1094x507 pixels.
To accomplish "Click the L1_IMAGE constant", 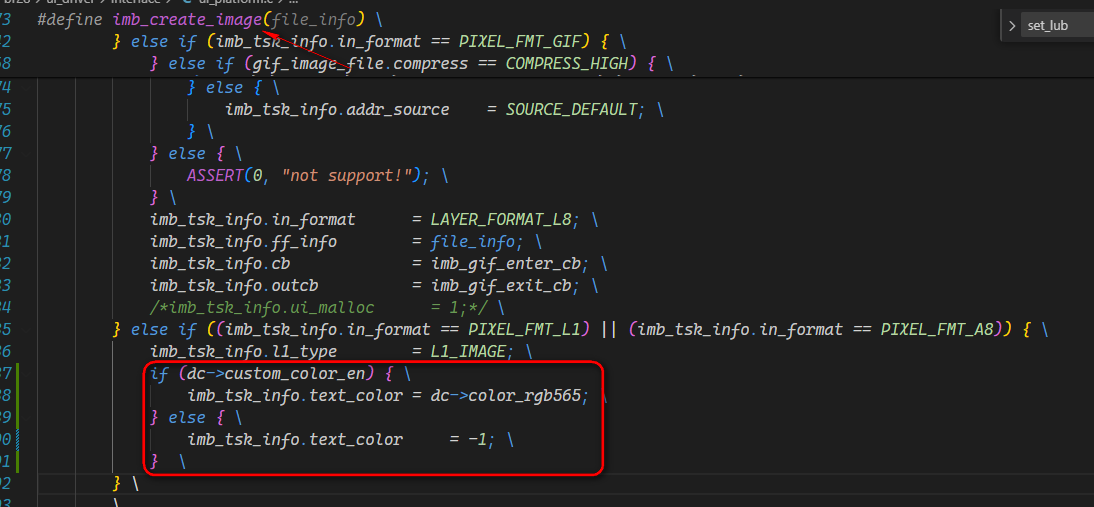I will click(468, 351).
